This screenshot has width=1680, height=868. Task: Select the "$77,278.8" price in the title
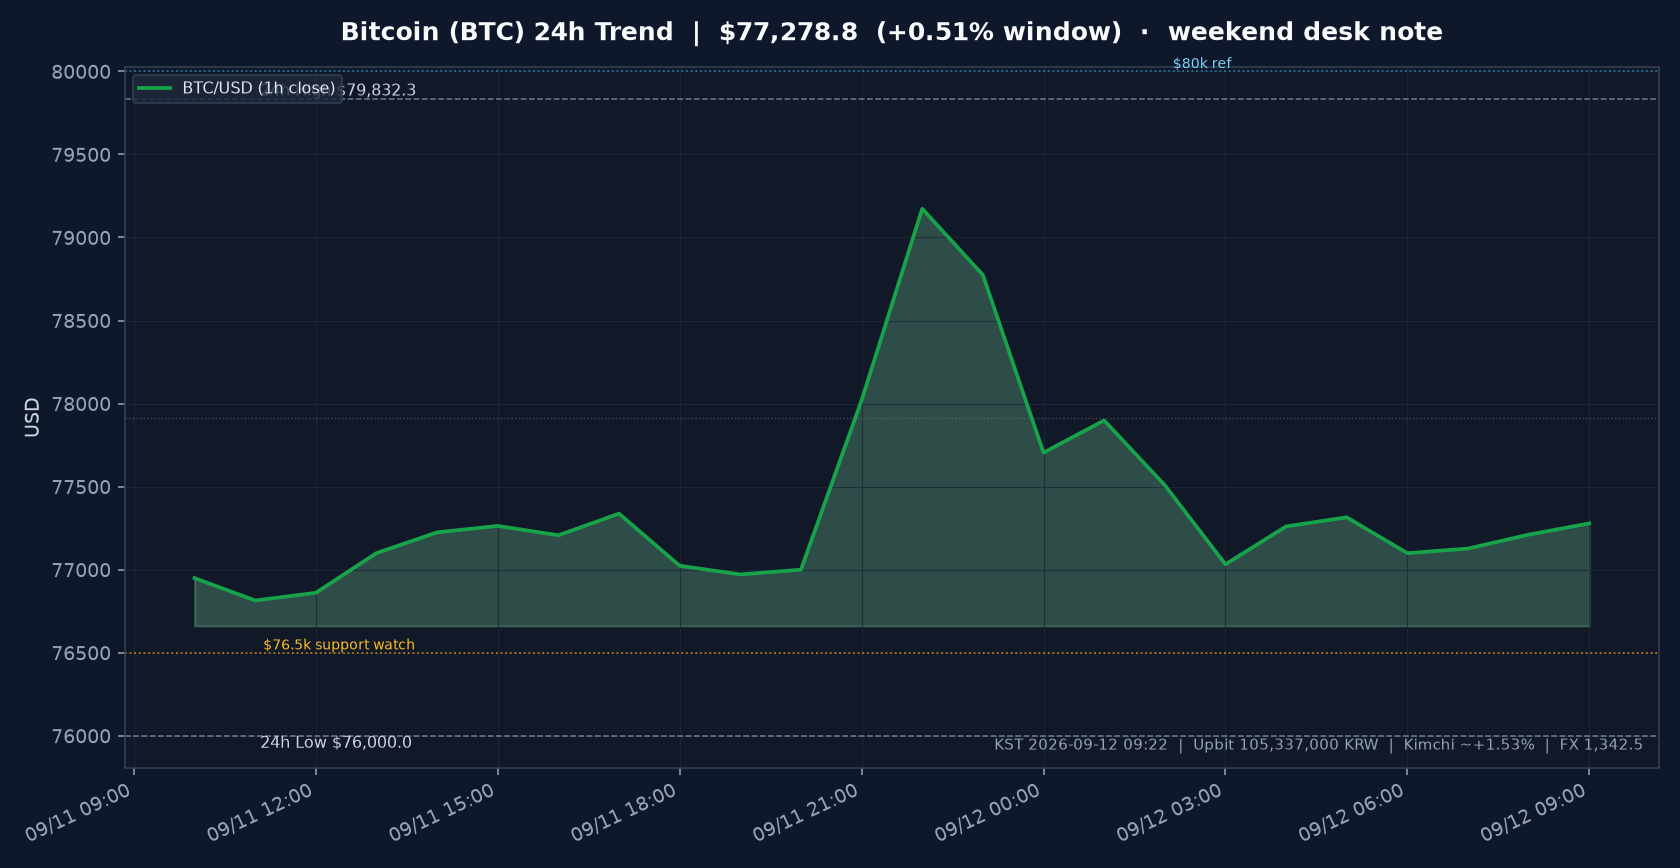(788, 32)
